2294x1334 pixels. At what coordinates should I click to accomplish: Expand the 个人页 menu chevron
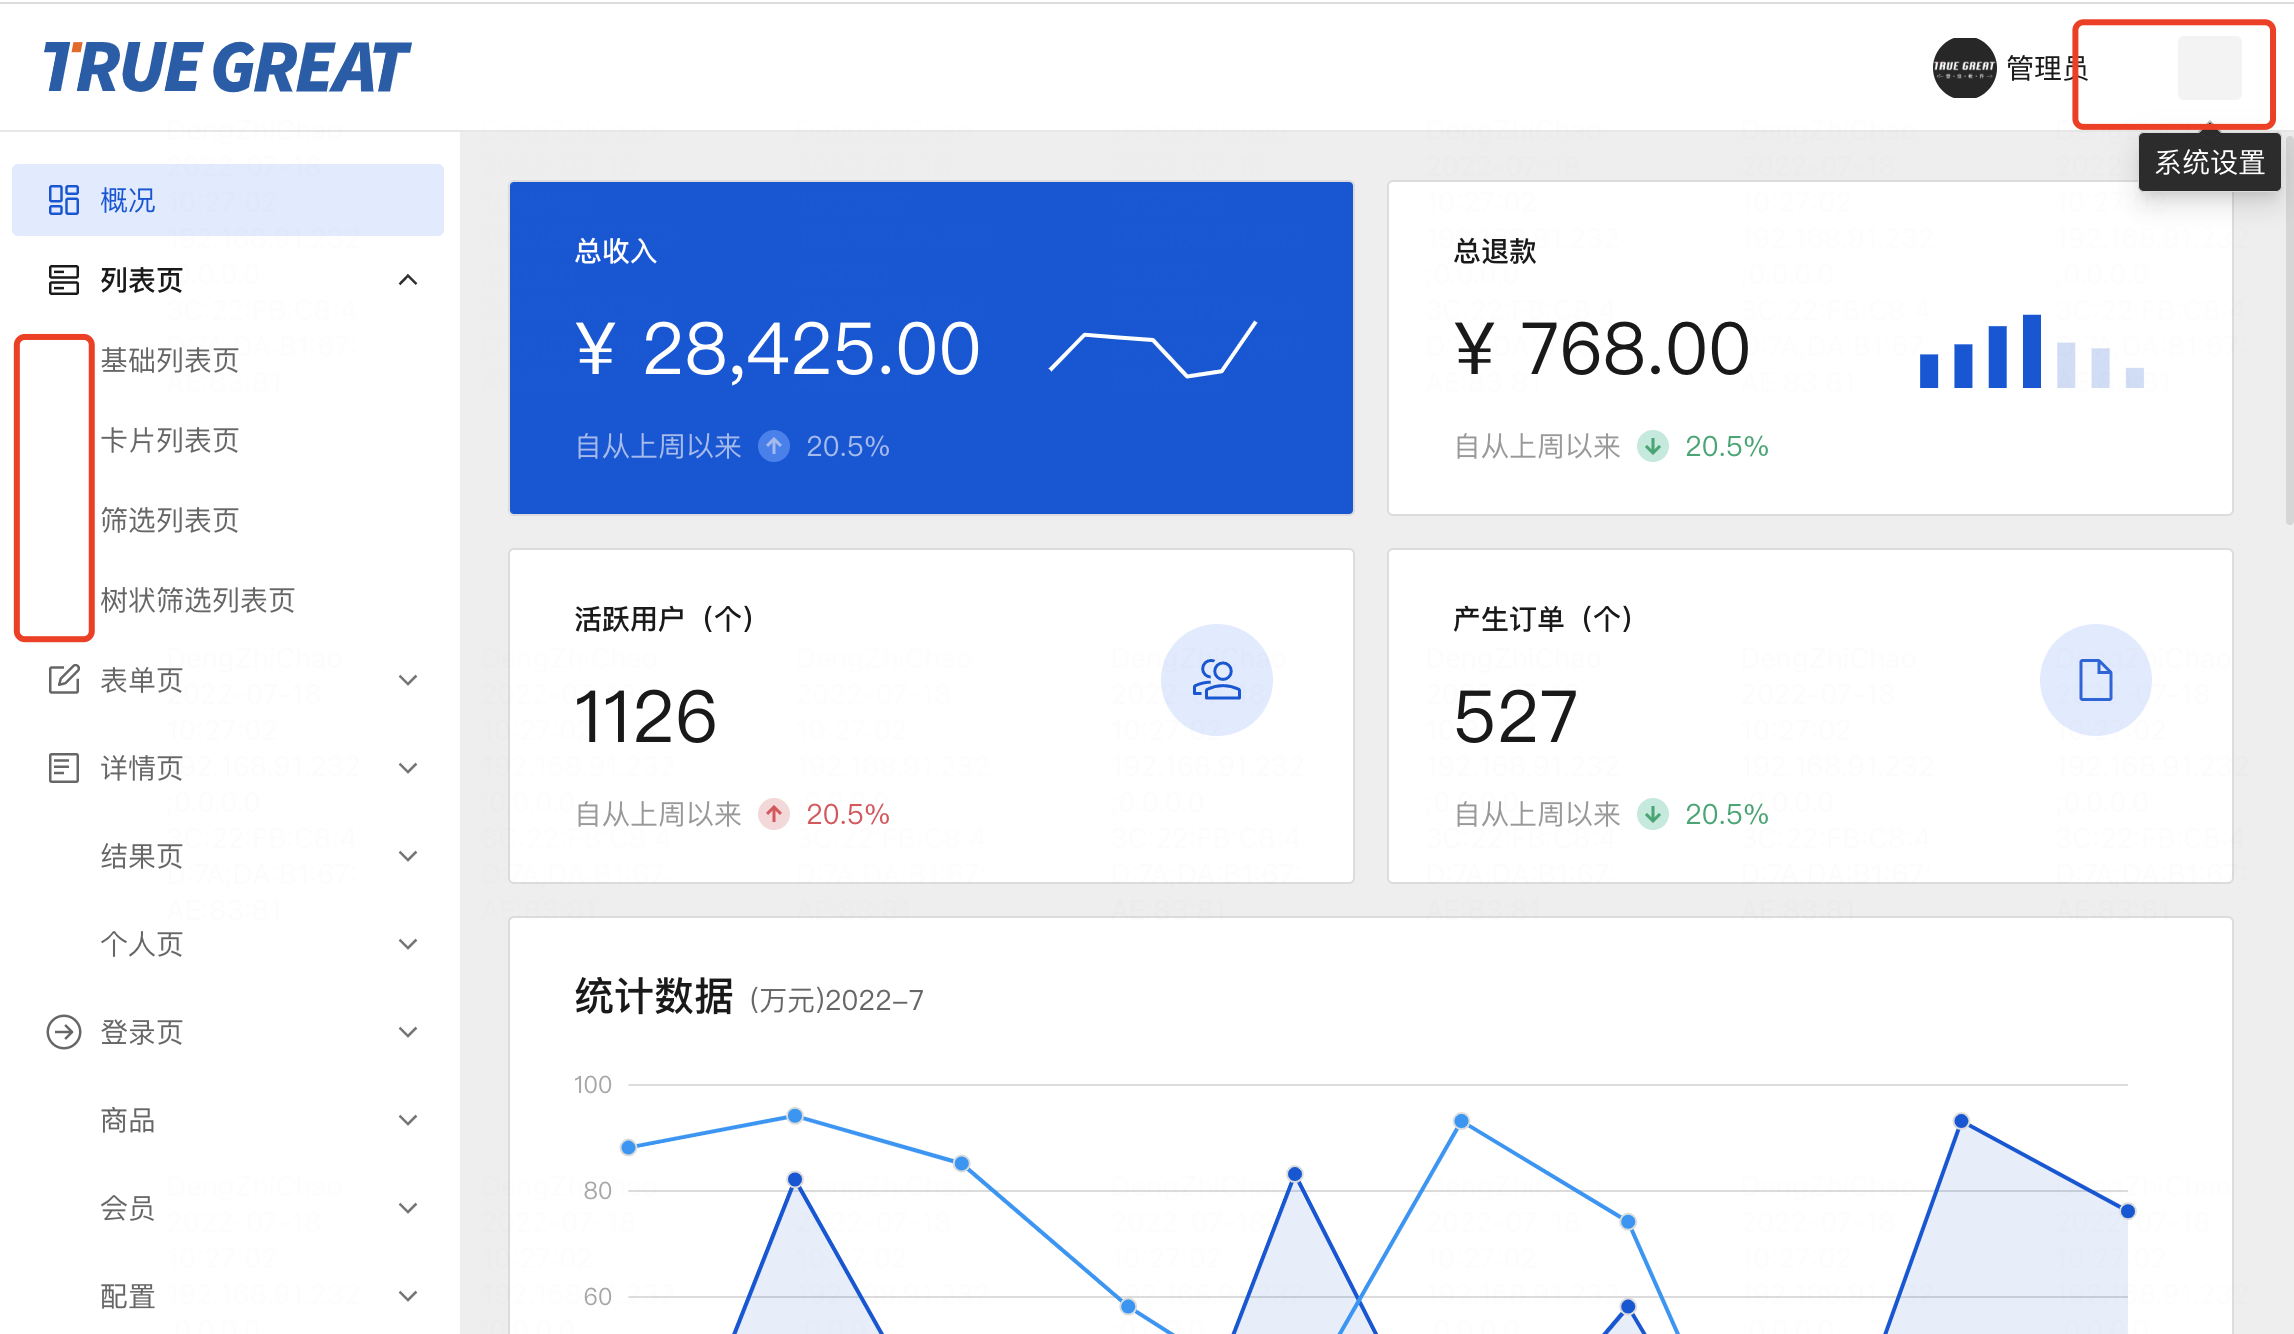point(408,944)
